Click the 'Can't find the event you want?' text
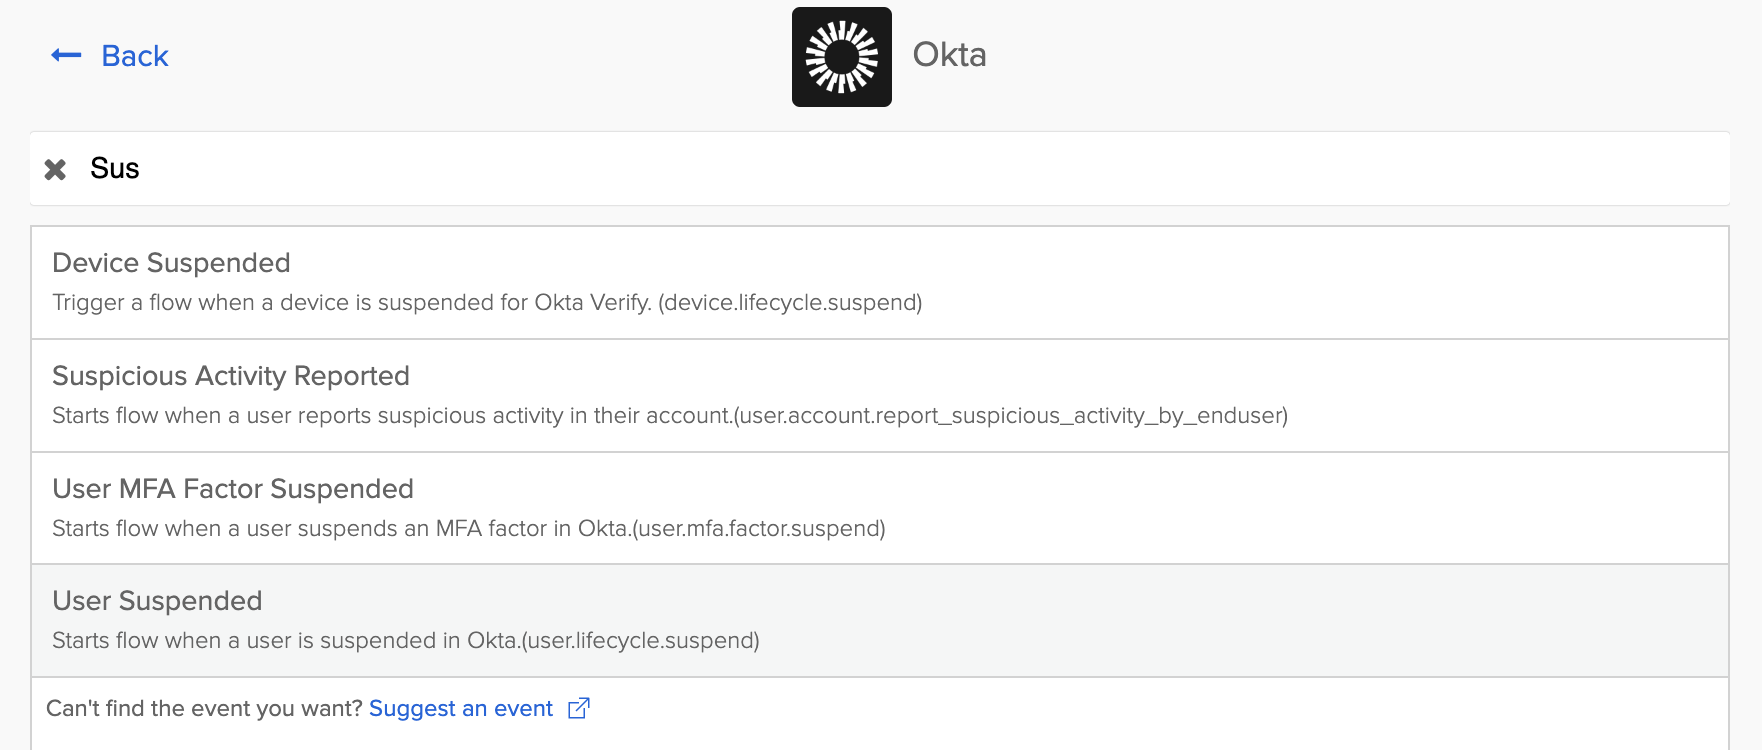The width and height of the screenshot is (1762, 750). (204, 709)
